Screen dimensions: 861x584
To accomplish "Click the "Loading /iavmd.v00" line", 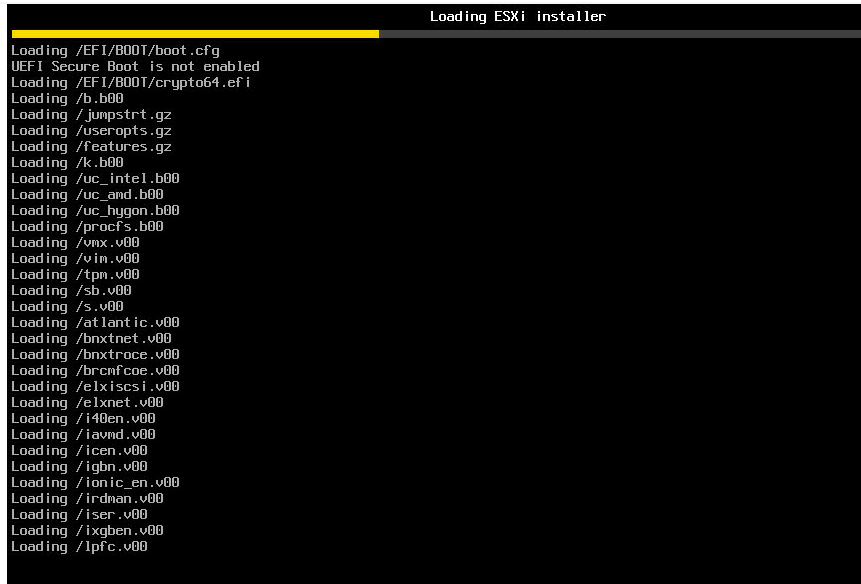I will (83, 434).
